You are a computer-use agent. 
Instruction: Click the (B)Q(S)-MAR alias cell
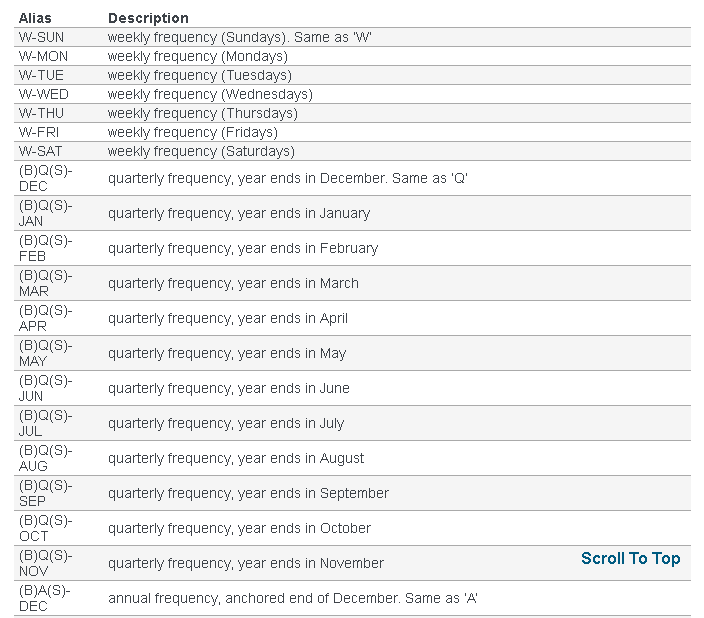[x=46, y=283]
